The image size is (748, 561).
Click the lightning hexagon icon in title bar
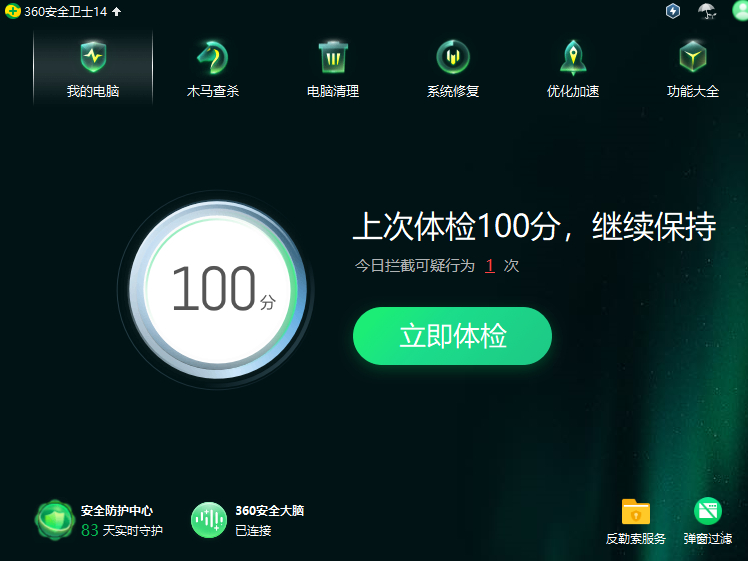click(x=673, y=11)
